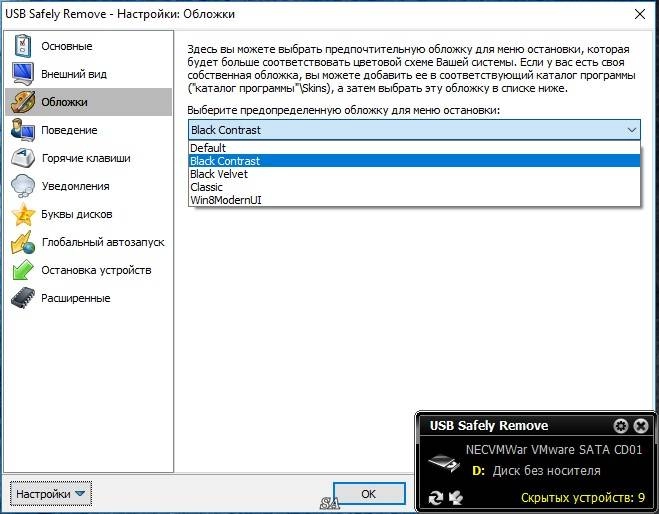
Task: Click the USB Safely Remove popup title
Action: click(489, 426)
